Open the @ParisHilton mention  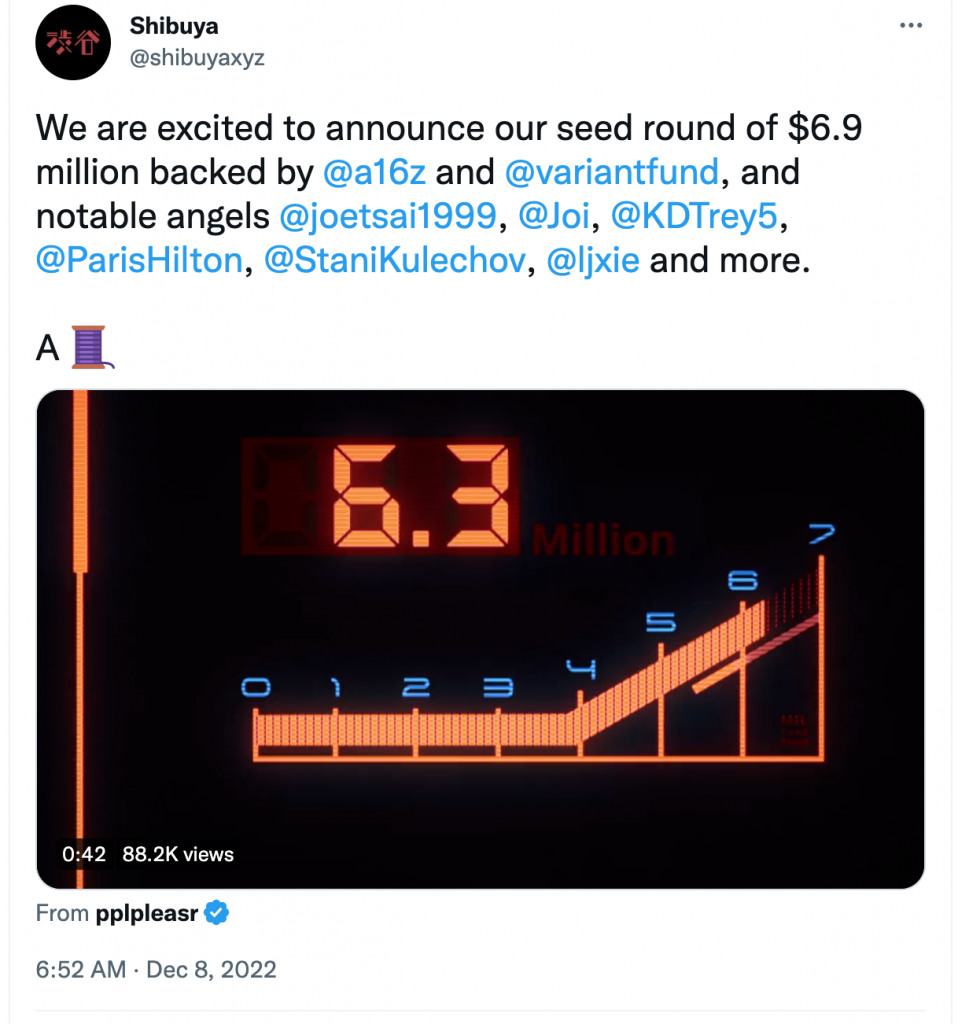(139, 260)
